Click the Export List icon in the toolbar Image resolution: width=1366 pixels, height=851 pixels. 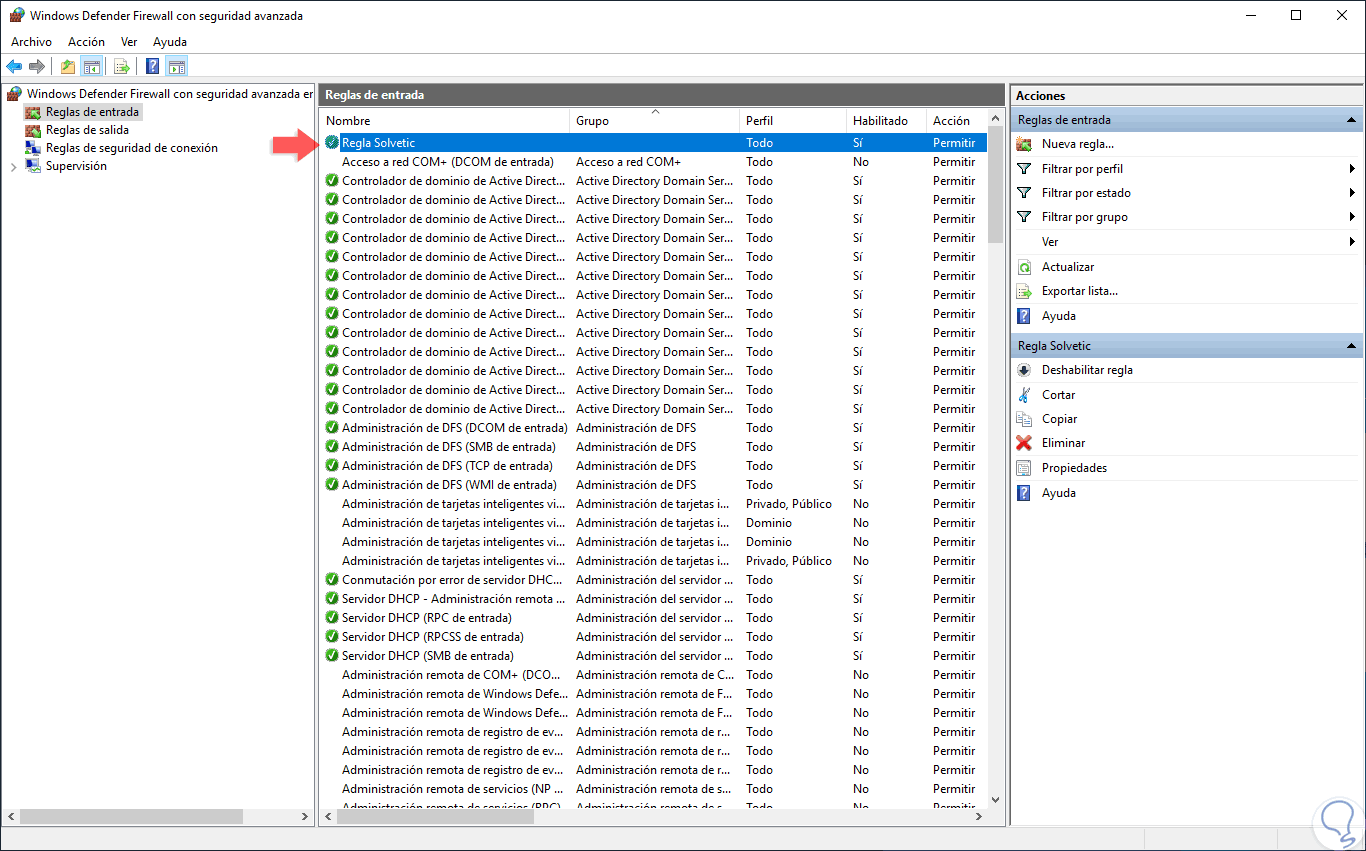tap(122, 67)
